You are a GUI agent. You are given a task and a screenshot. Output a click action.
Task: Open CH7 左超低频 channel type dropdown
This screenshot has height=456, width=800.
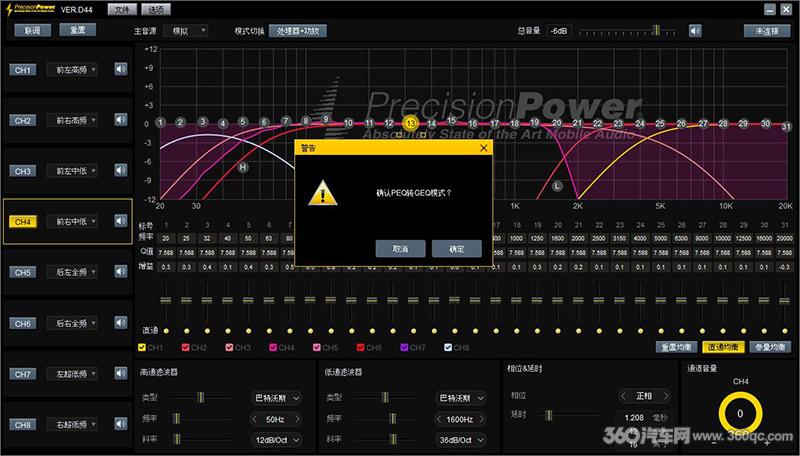(x=72, y=374)
